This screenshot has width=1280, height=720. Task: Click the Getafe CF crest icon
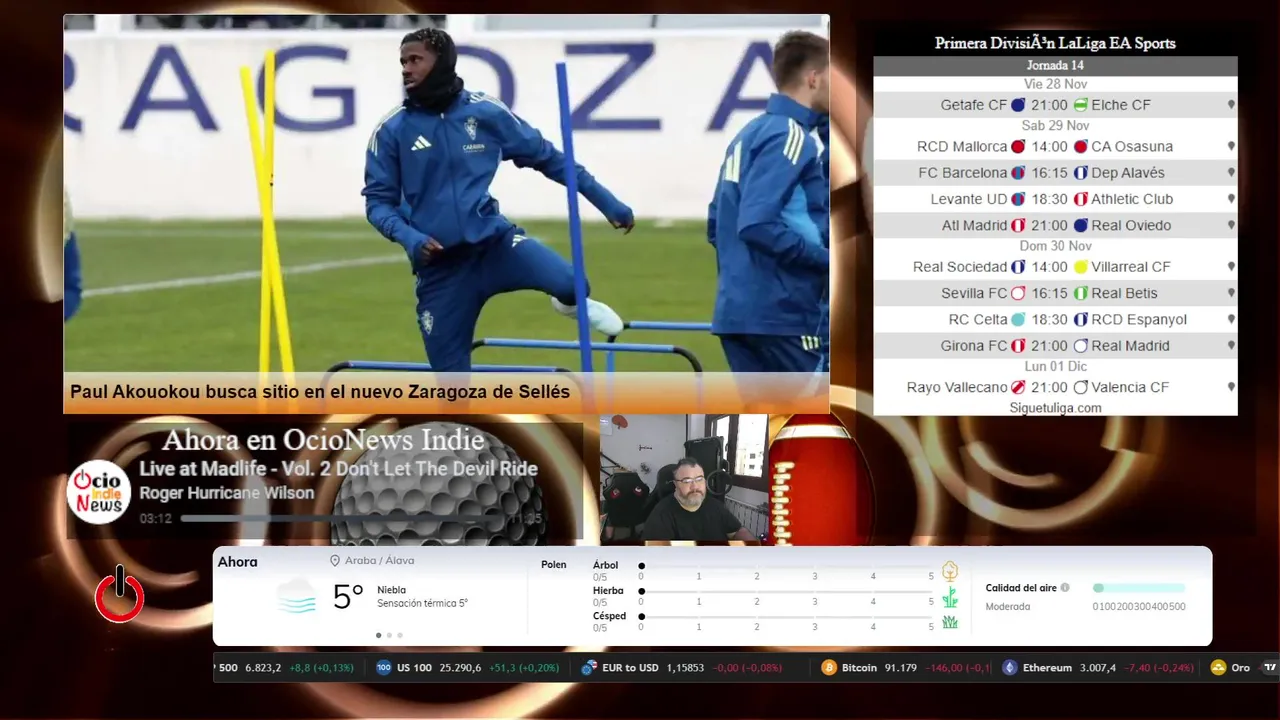coord(1018,105)
